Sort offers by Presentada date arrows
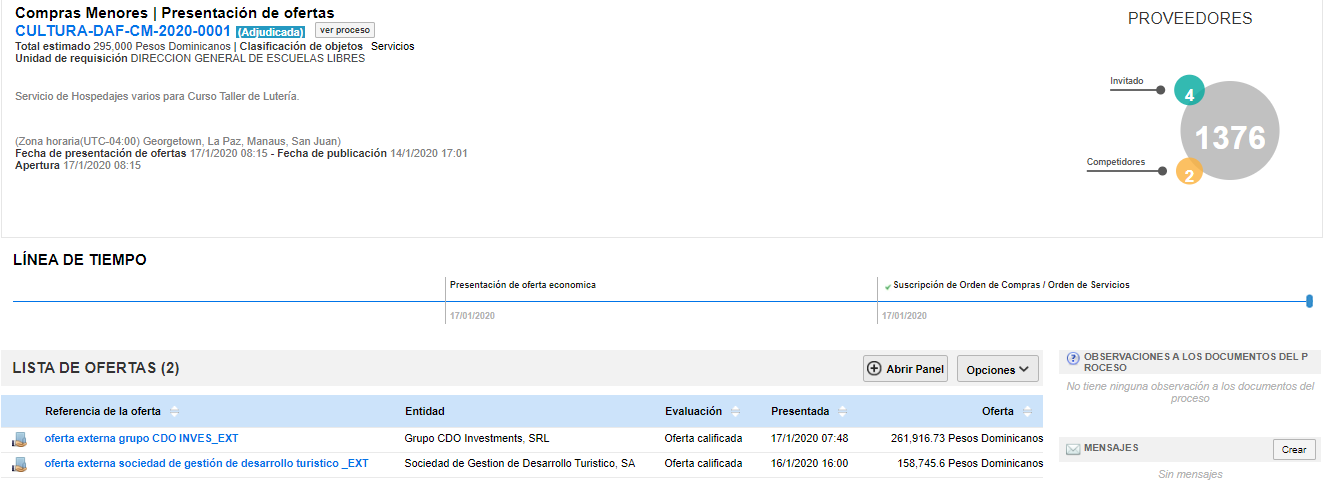Screen dimensions: 1336x485 843,411
